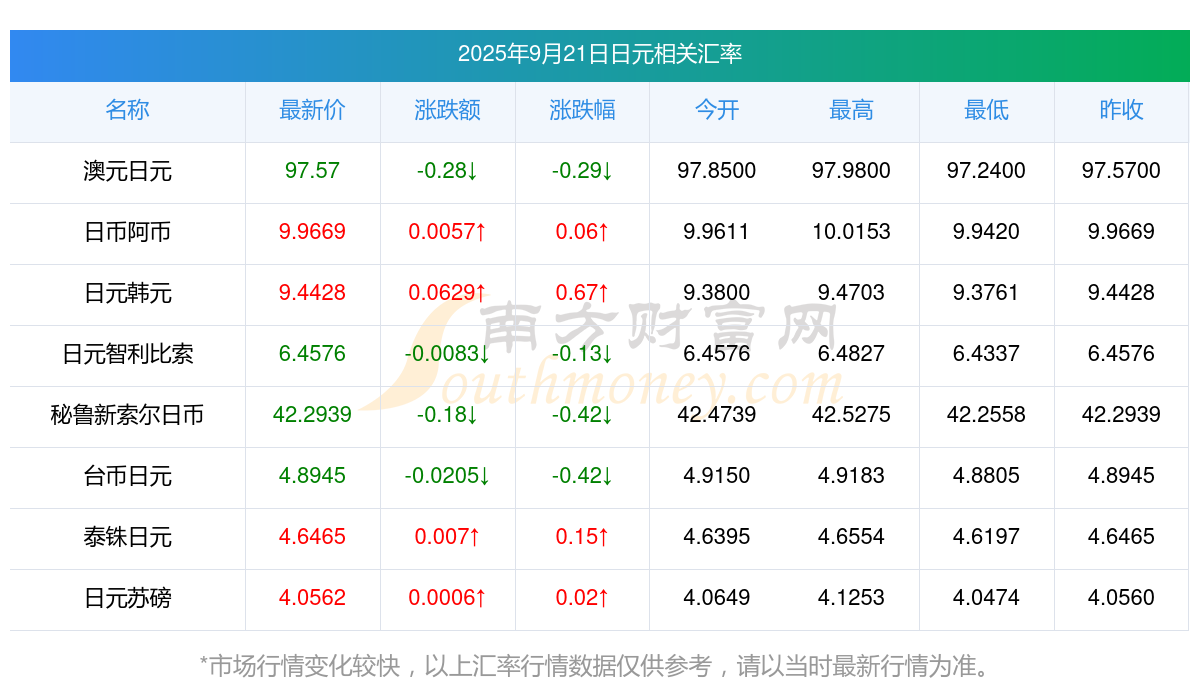Select the change amount -0.18↓
Screen dimensions: 1200x698
click(x=448, y=415)
